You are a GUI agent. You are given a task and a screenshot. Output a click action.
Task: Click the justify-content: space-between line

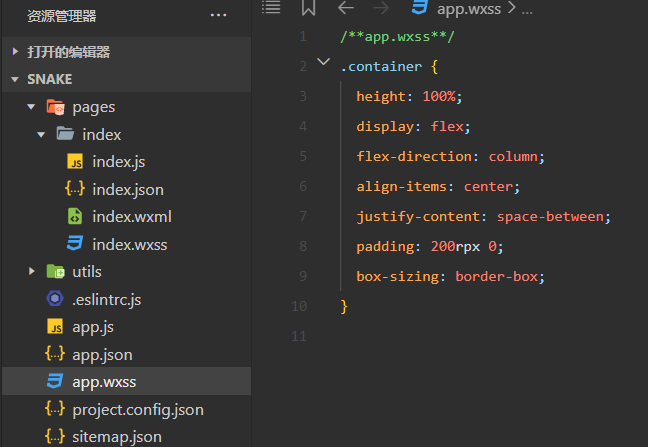(x=484, y=216)
